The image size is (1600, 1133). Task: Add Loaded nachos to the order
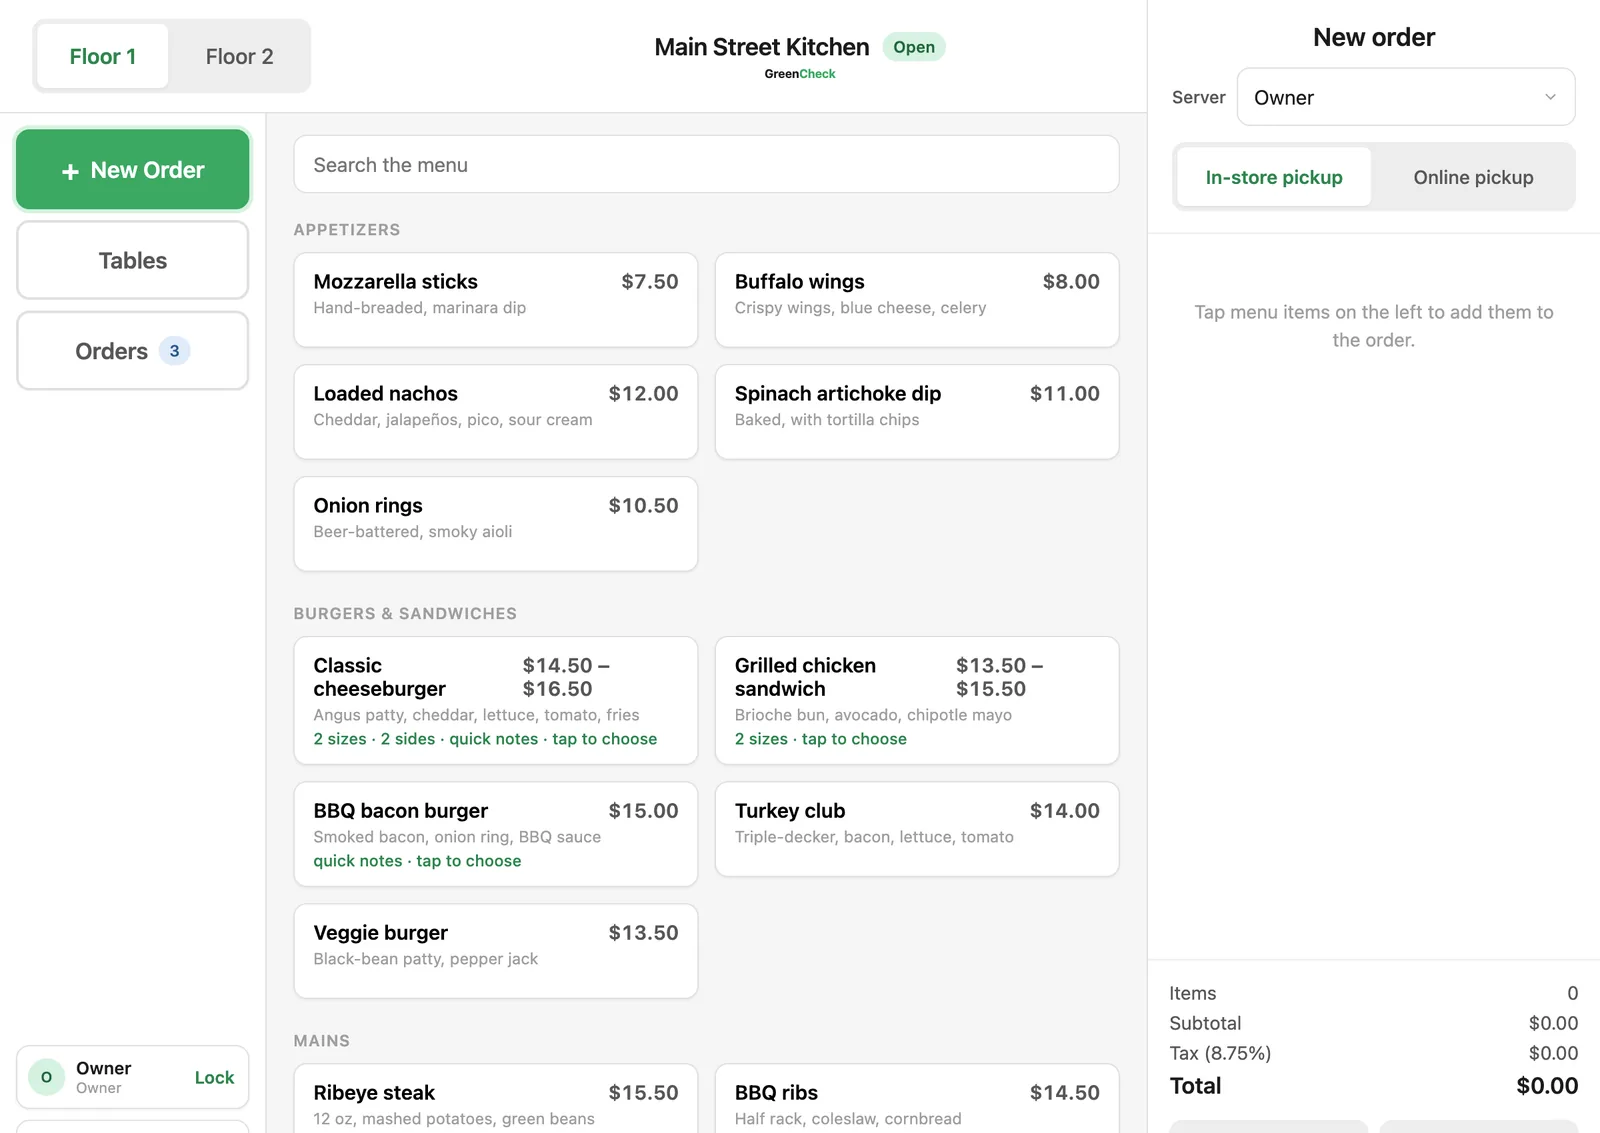point(496,412)
